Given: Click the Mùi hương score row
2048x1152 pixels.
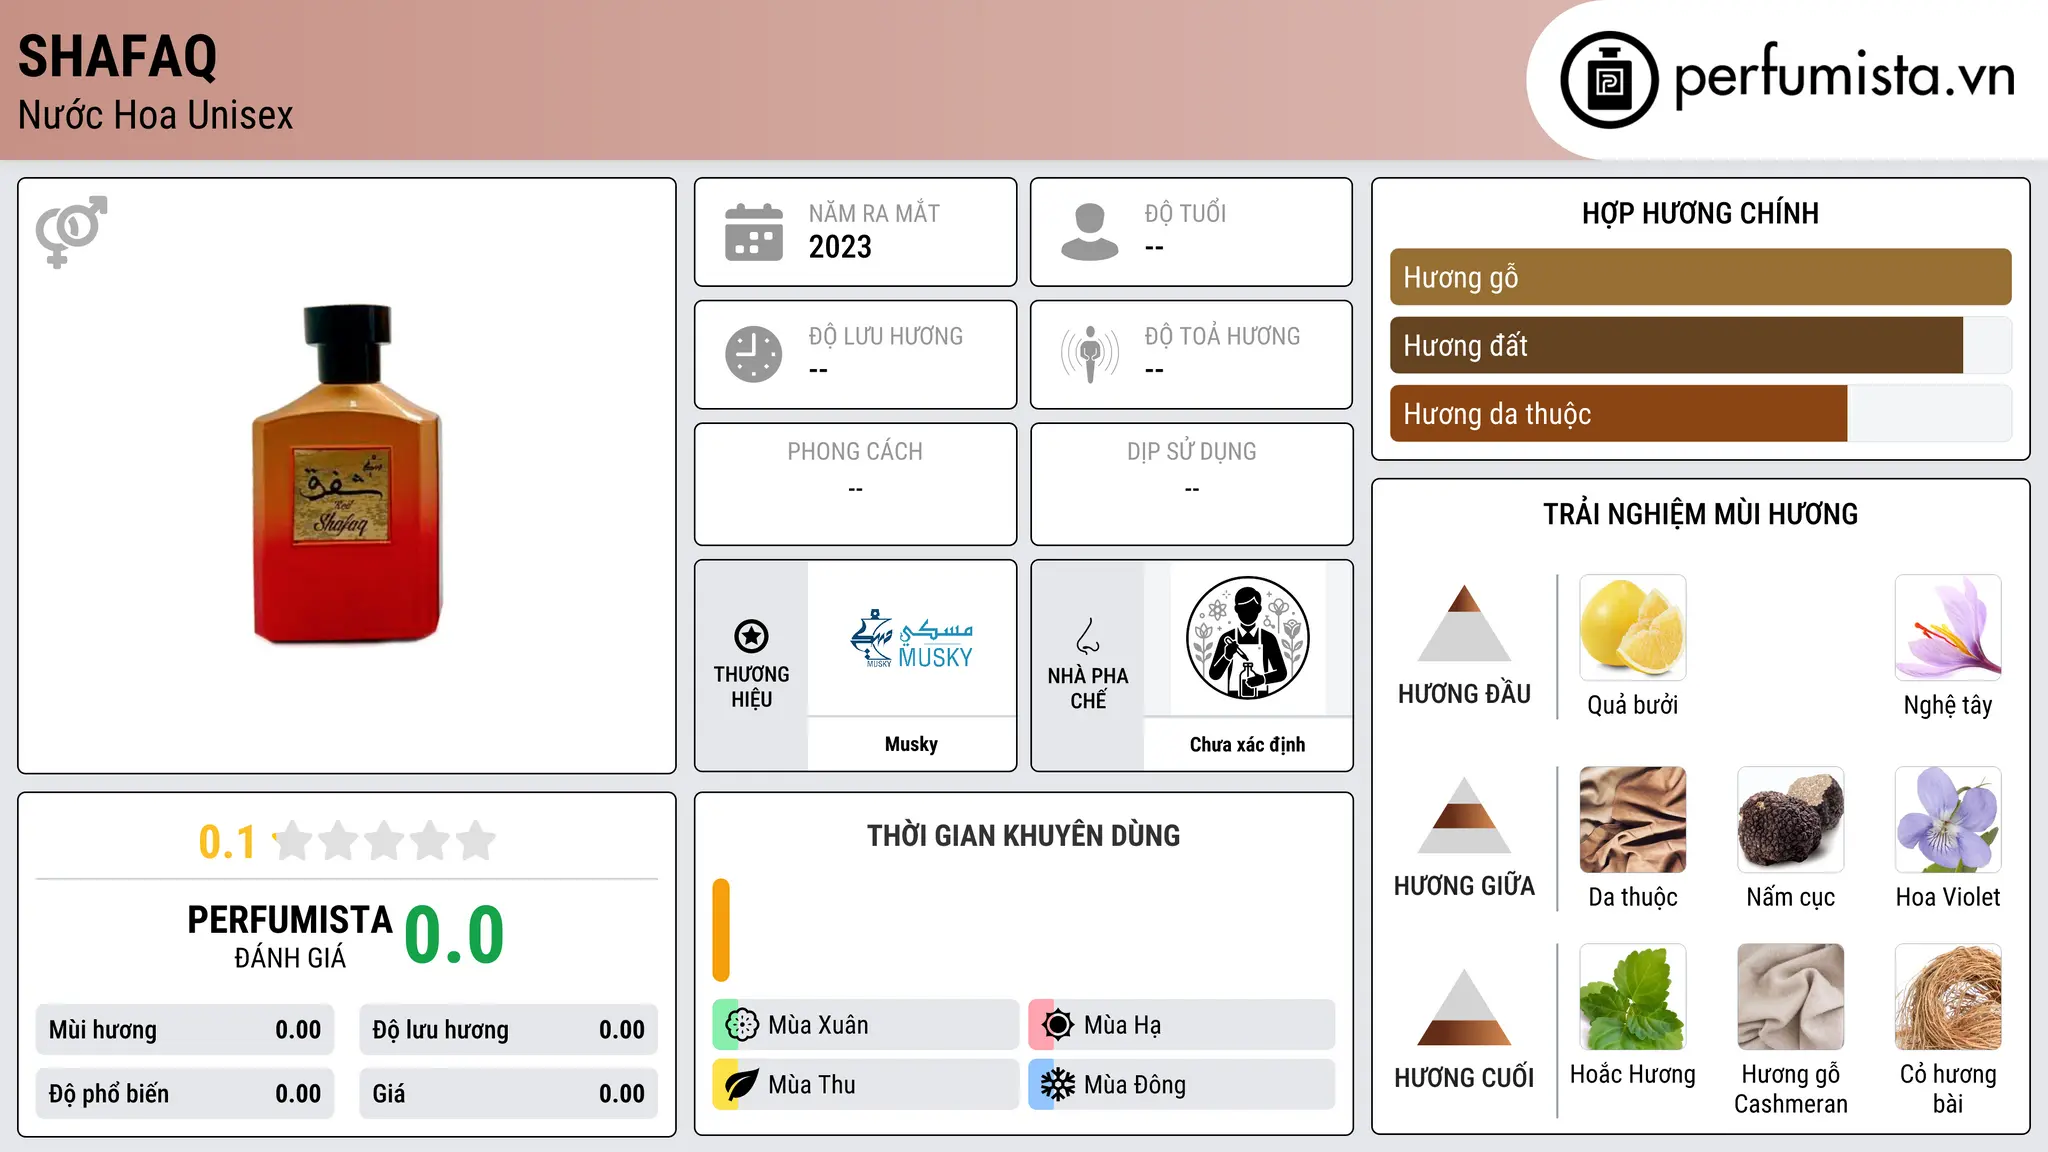Looking at the screenshot, I should (185, 1030).
